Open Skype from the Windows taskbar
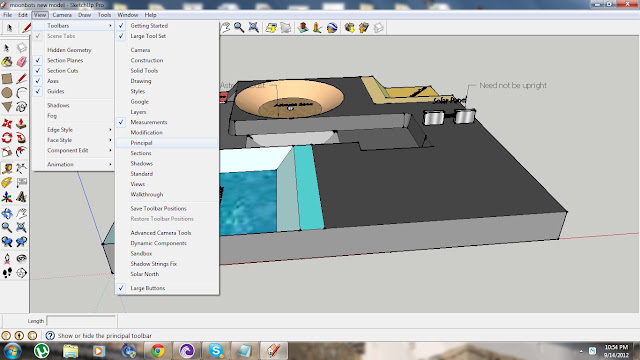640x360 pixels. click(216, 350)
